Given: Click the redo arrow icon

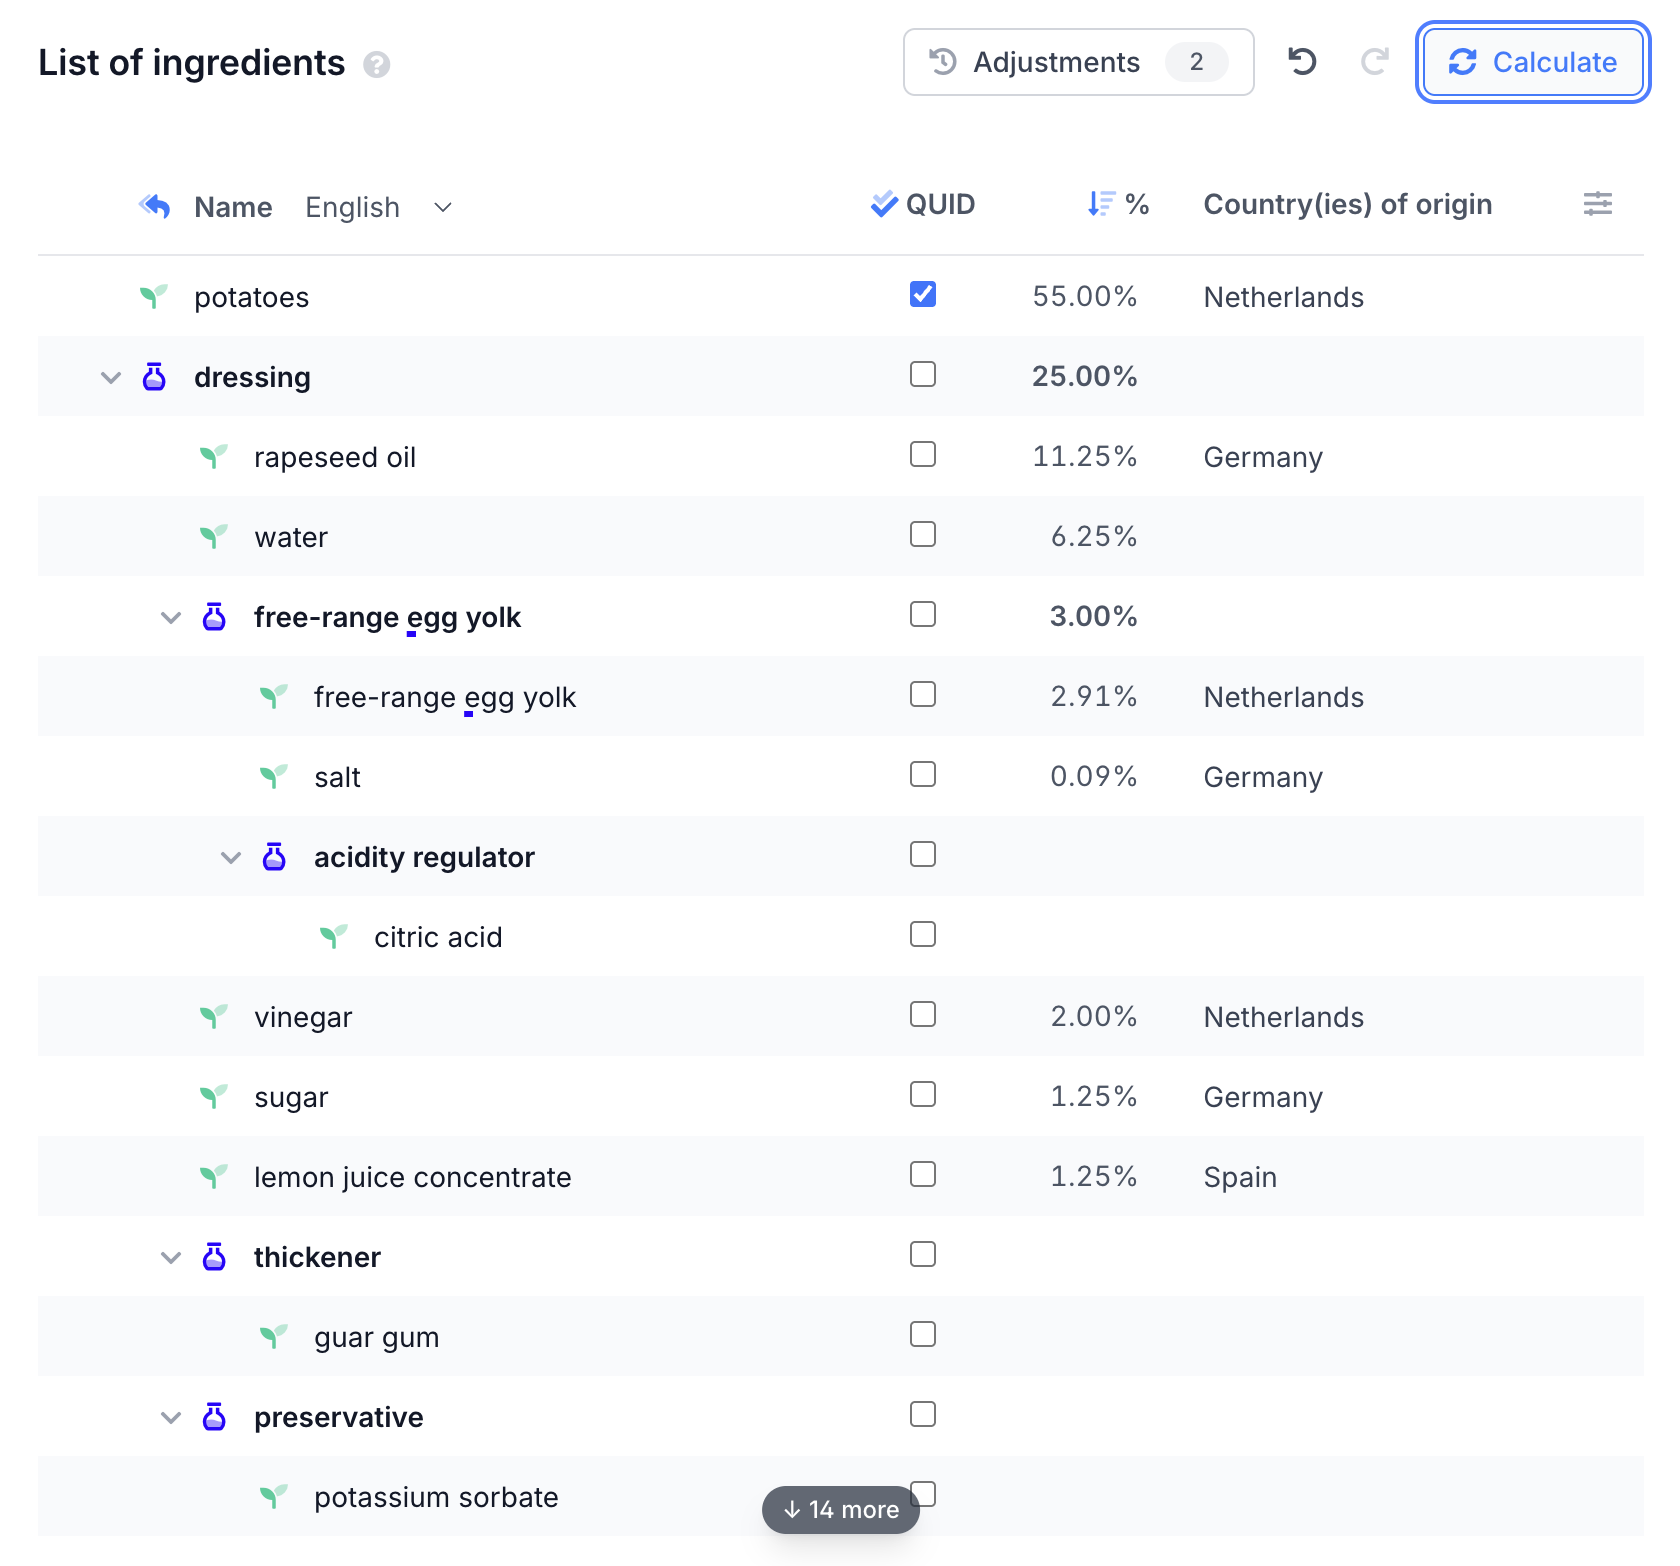Looking at the screenshot, I should (1375, 62).
